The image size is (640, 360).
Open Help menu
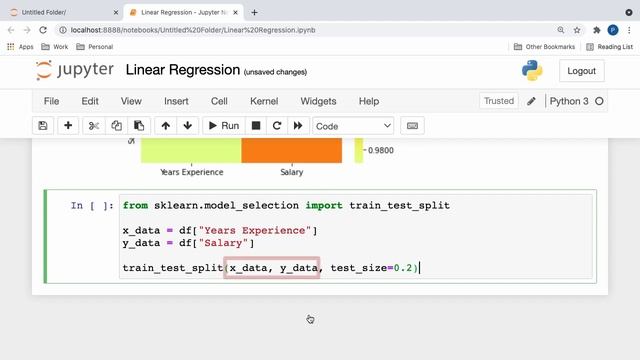point(369,101)
